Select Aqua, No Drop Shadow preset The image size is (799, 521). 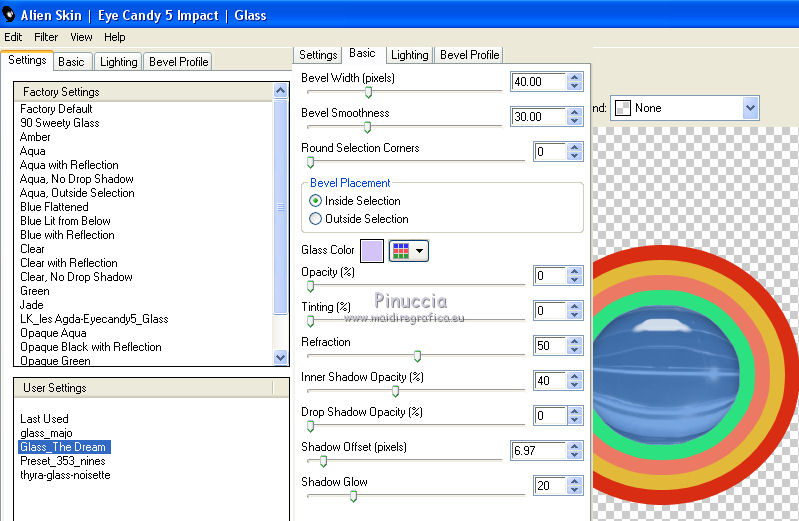pos(76,179)
